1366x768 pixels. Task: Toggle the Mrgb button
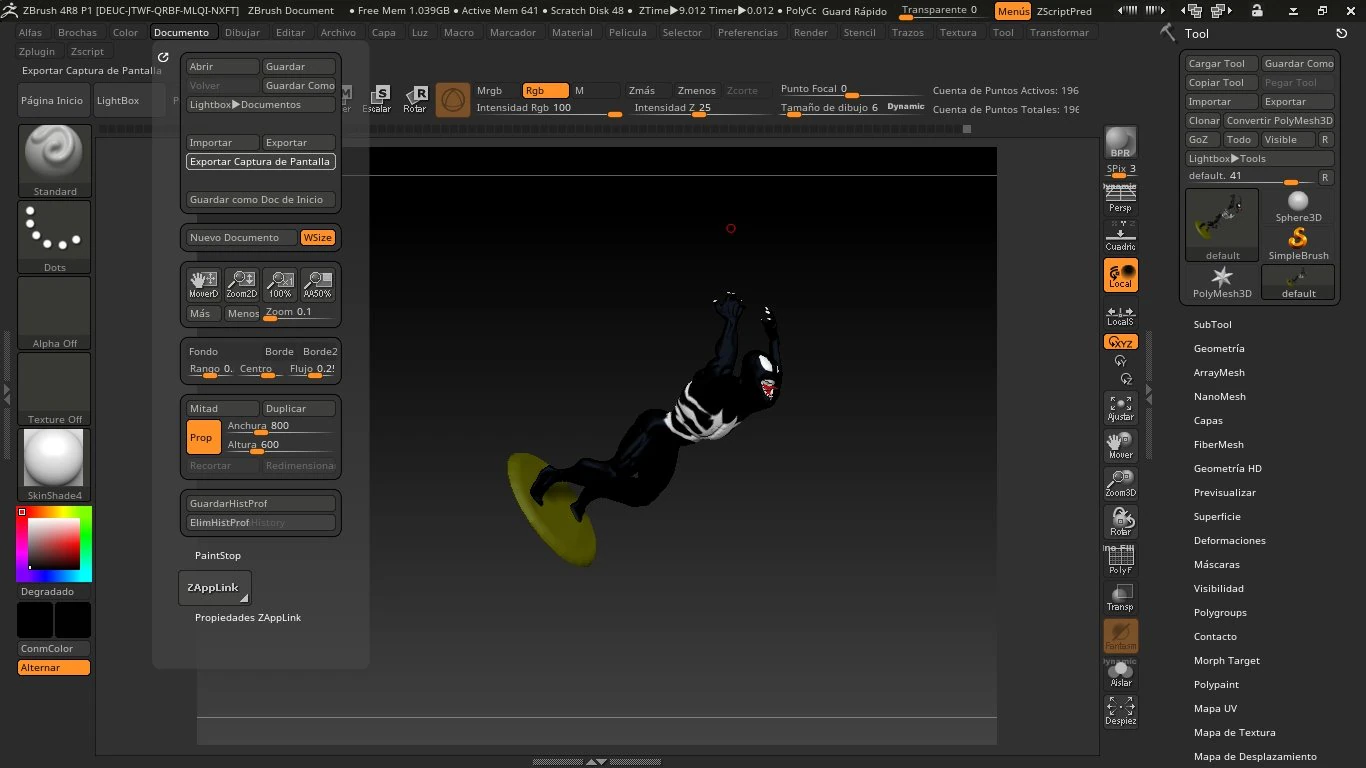click(497, 91)
